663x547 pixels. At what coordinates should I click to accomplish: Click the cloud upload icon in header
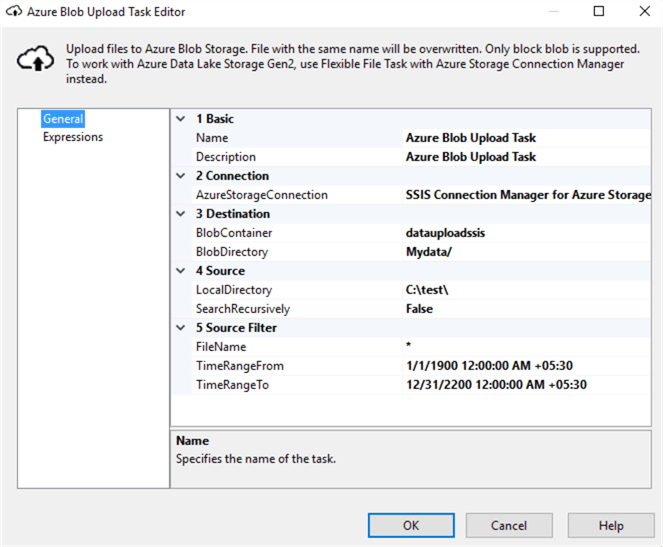point(35,61)
